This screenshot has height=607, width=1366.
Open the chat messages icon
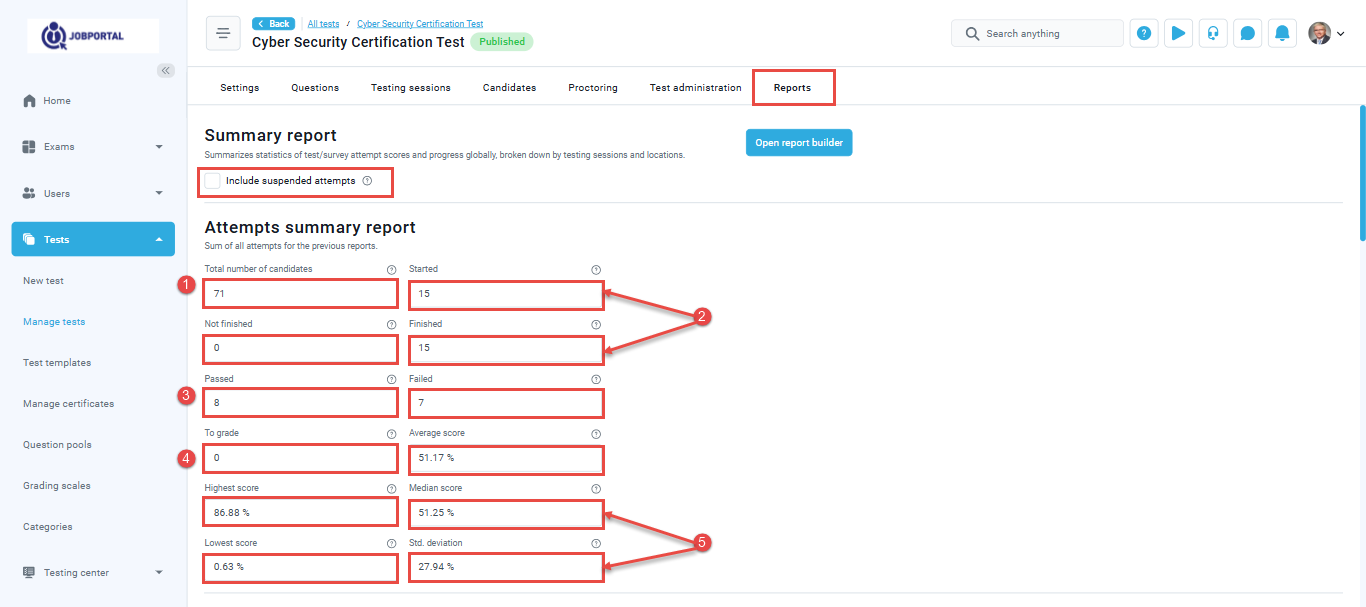click(x=1247, y=33)
